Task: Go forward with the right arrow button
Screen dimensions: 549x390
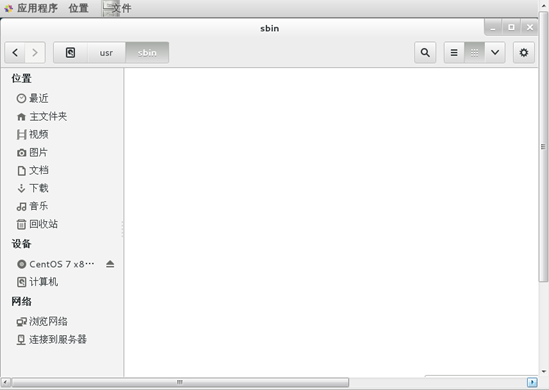Action: (35, 53)
